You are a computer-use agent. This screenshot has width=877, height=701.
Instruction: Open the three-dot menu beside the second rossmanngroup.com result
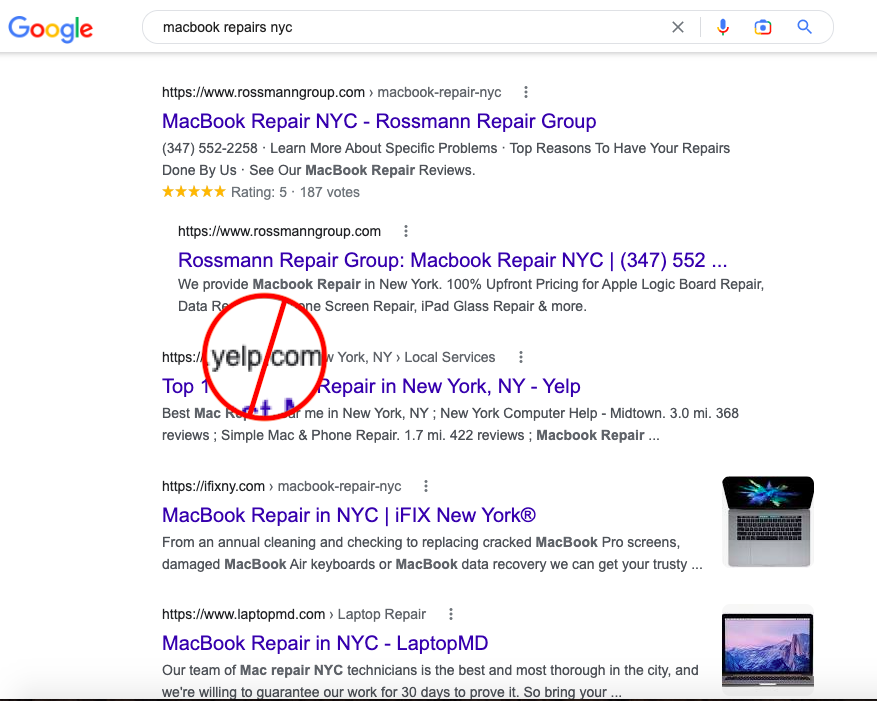pos(406,231)
